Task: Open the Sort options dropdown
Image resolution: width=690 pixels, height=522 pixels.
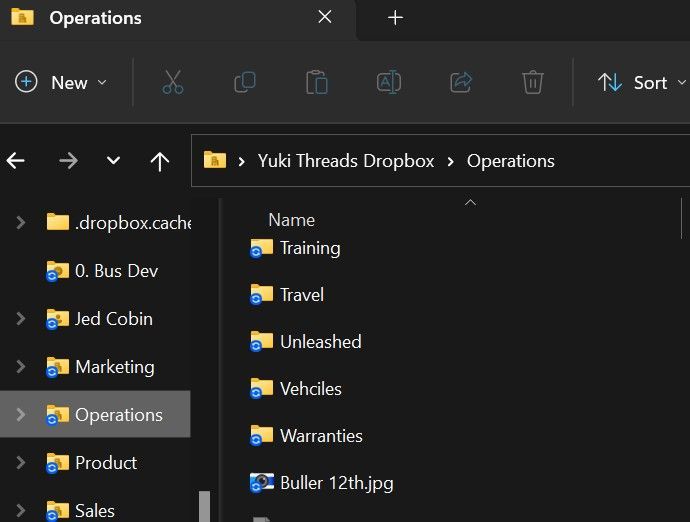Action: [x=642, y=83]
